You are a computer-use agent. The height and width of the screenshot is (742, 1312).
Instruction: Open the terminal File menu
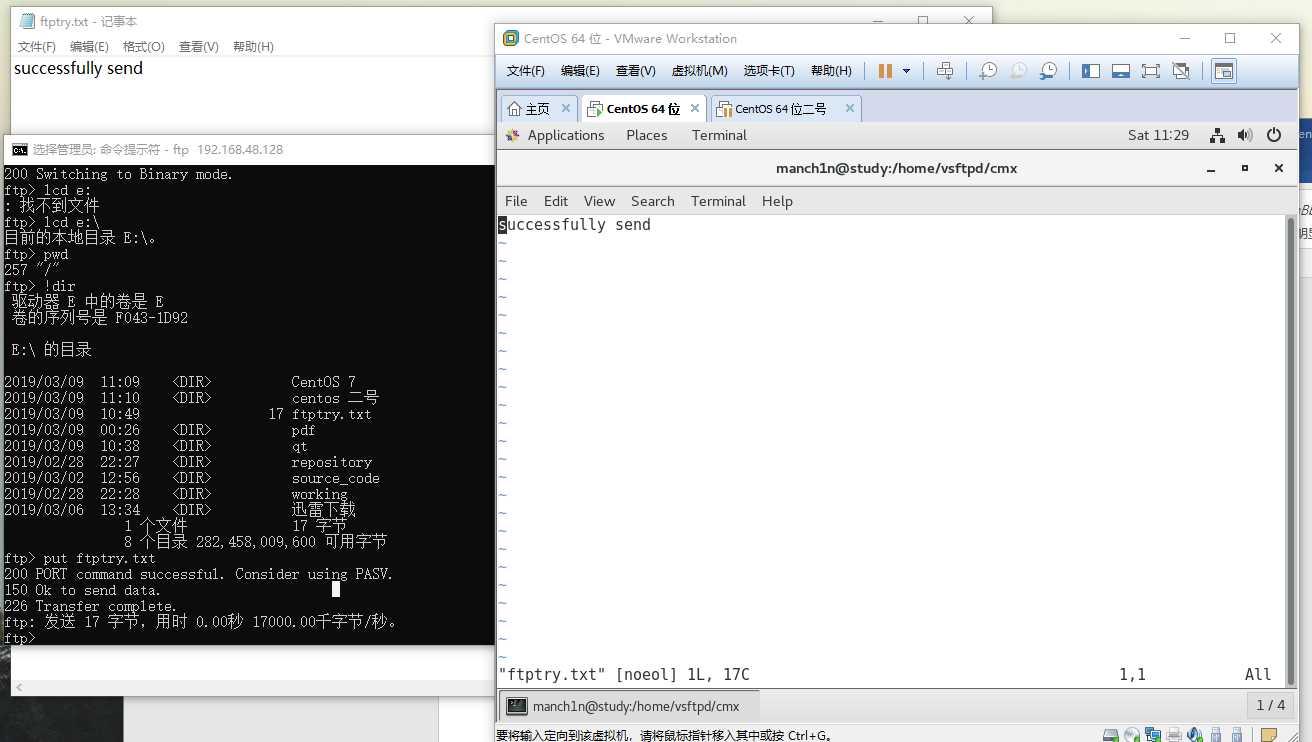(516, 201)
